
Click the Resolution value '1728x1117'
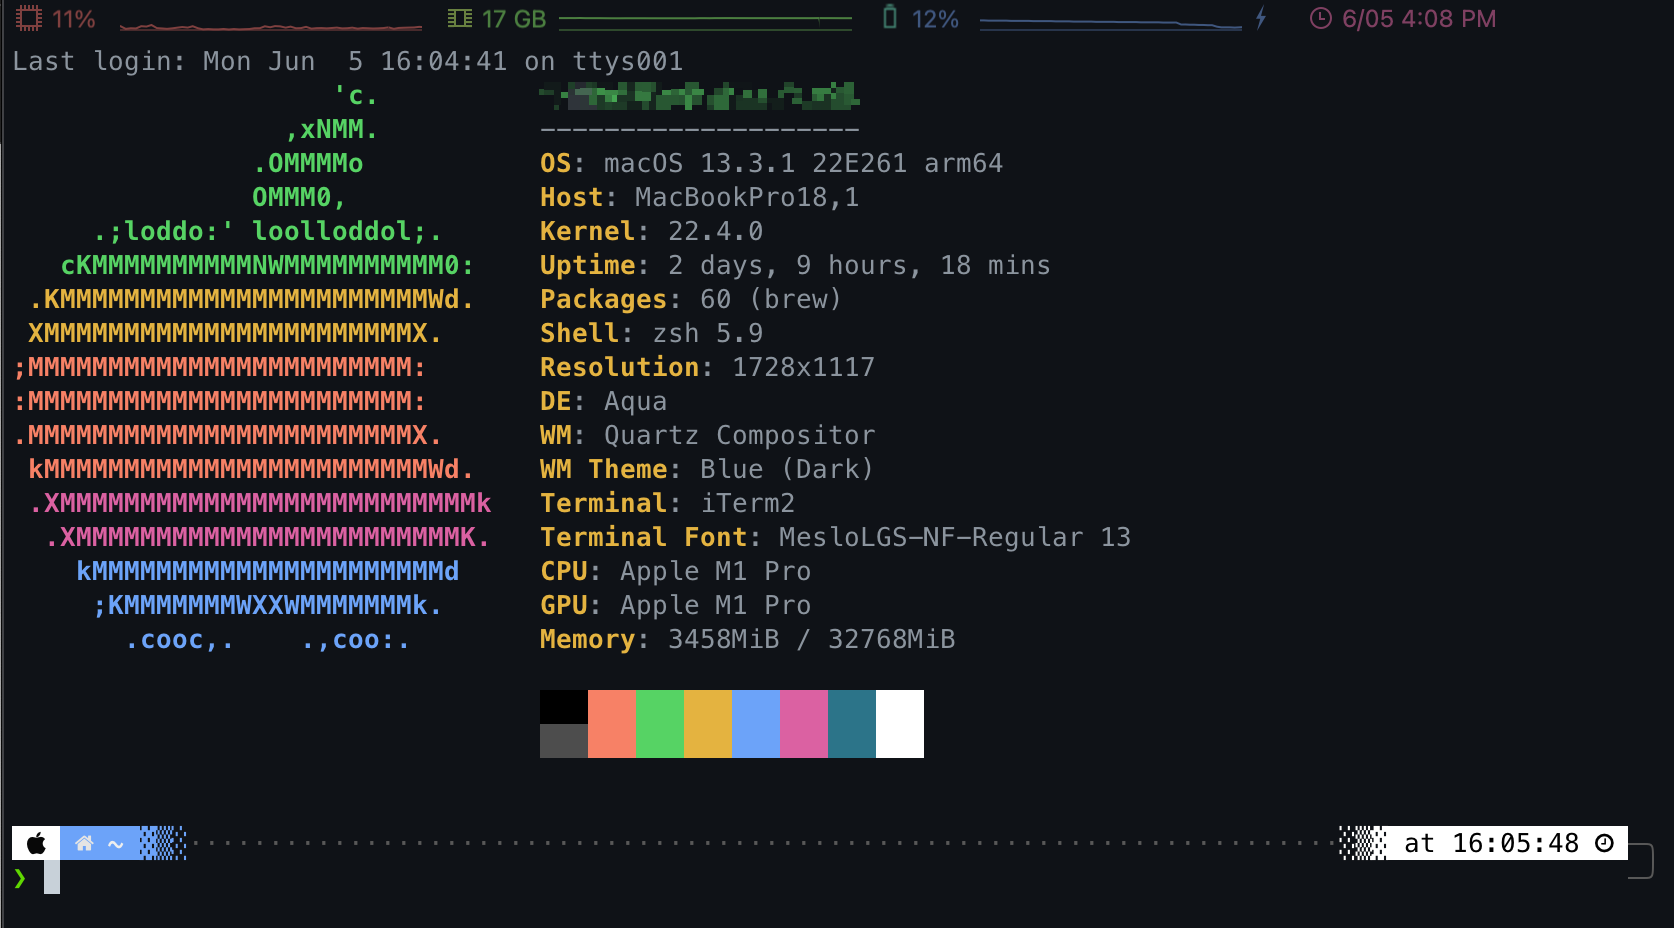click(x=803, y=367)
